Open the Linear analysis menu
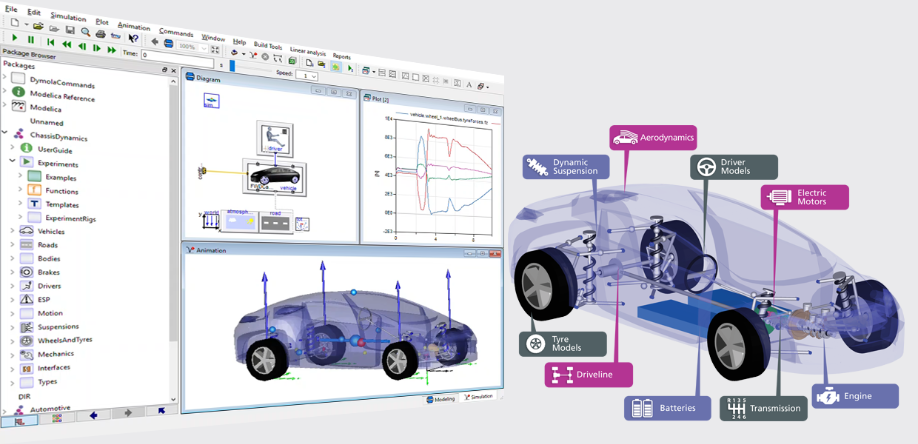 click(x=307, y=51)
